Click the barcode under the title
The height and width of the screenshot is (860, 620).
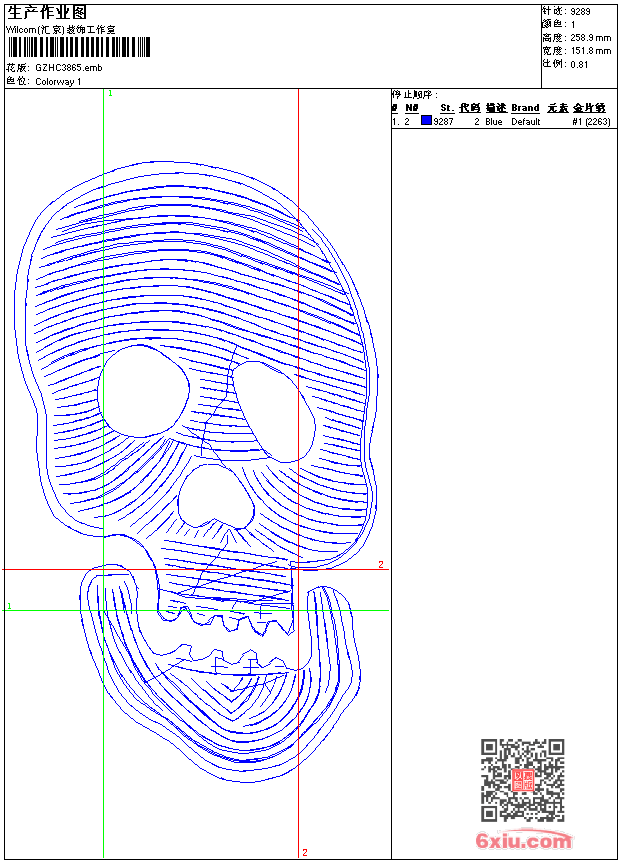pos(78,47)
